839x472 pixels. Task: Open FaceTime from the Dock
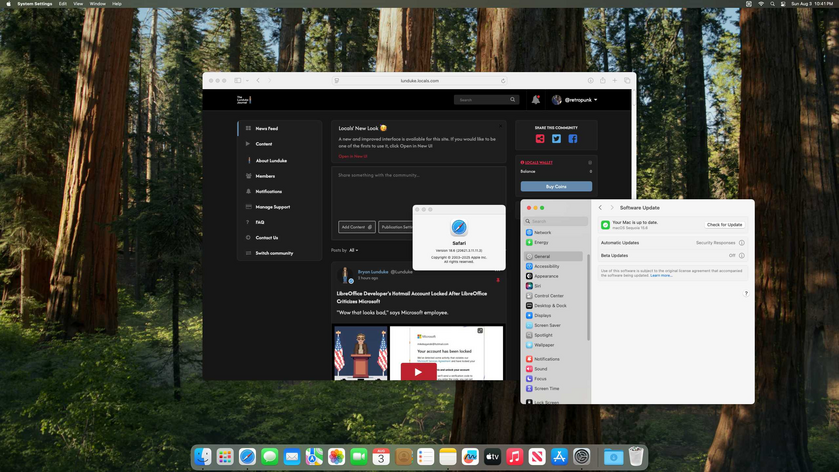pyautogui.click(x=359, y=456)
